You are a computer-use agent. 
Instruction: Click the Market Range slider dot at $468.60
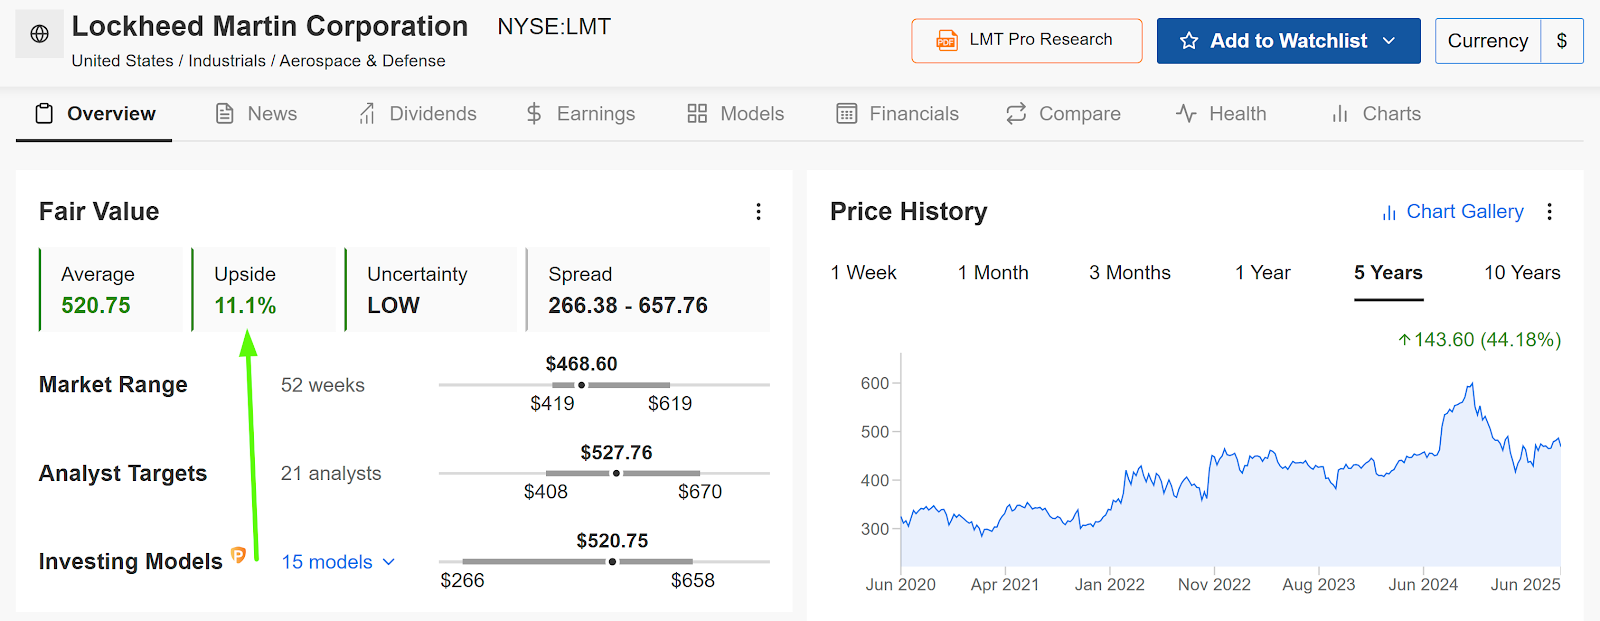pos(581,385)
